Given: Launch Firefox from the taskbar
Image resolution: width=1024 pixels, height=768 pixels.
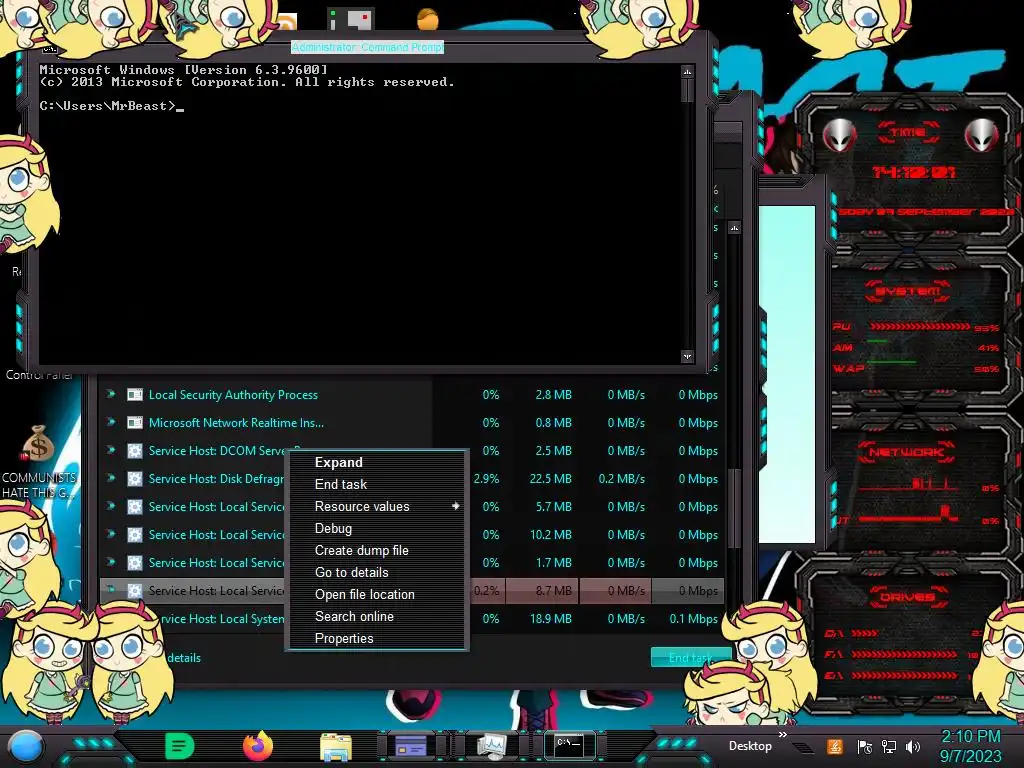Looking at the screenshot, I should click(x=258, y=746).
